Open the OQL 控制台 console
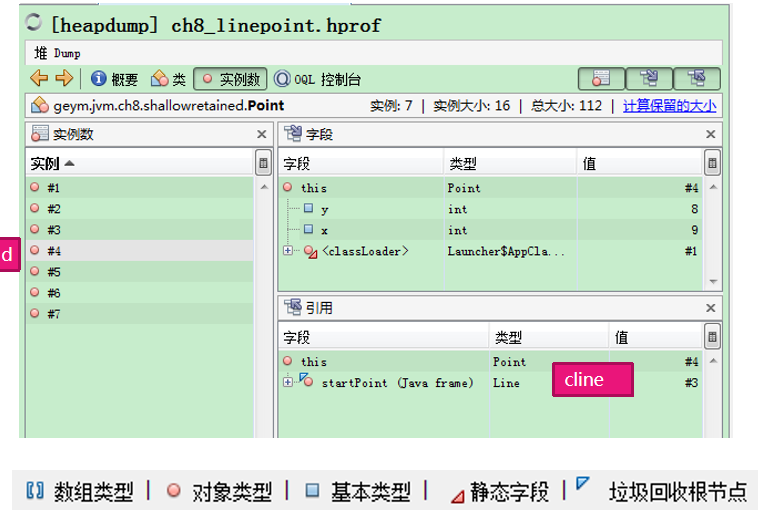The height and width of the screenshot is (517, 772). pyautogui.click(x=317, y=79)
